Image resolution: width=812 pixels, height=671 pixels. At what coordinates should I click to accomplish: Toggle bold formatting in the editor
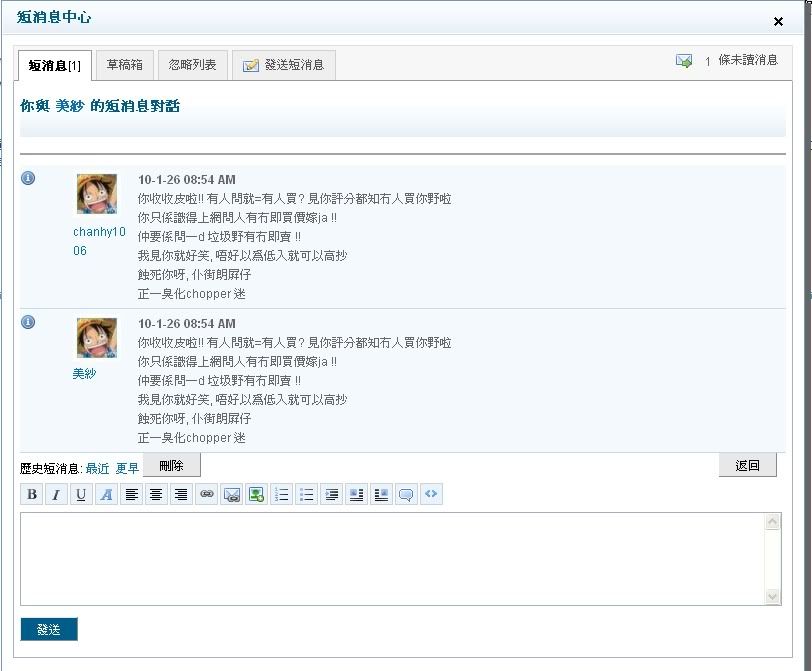32,494
